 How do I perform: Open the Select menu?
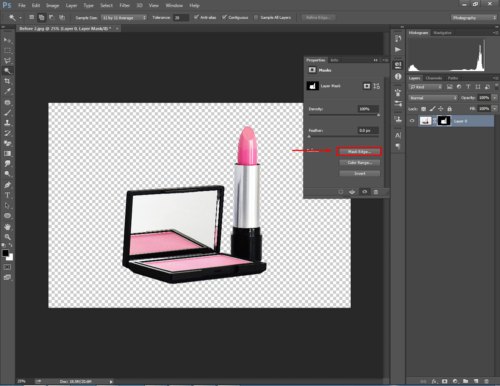(106, 5)
